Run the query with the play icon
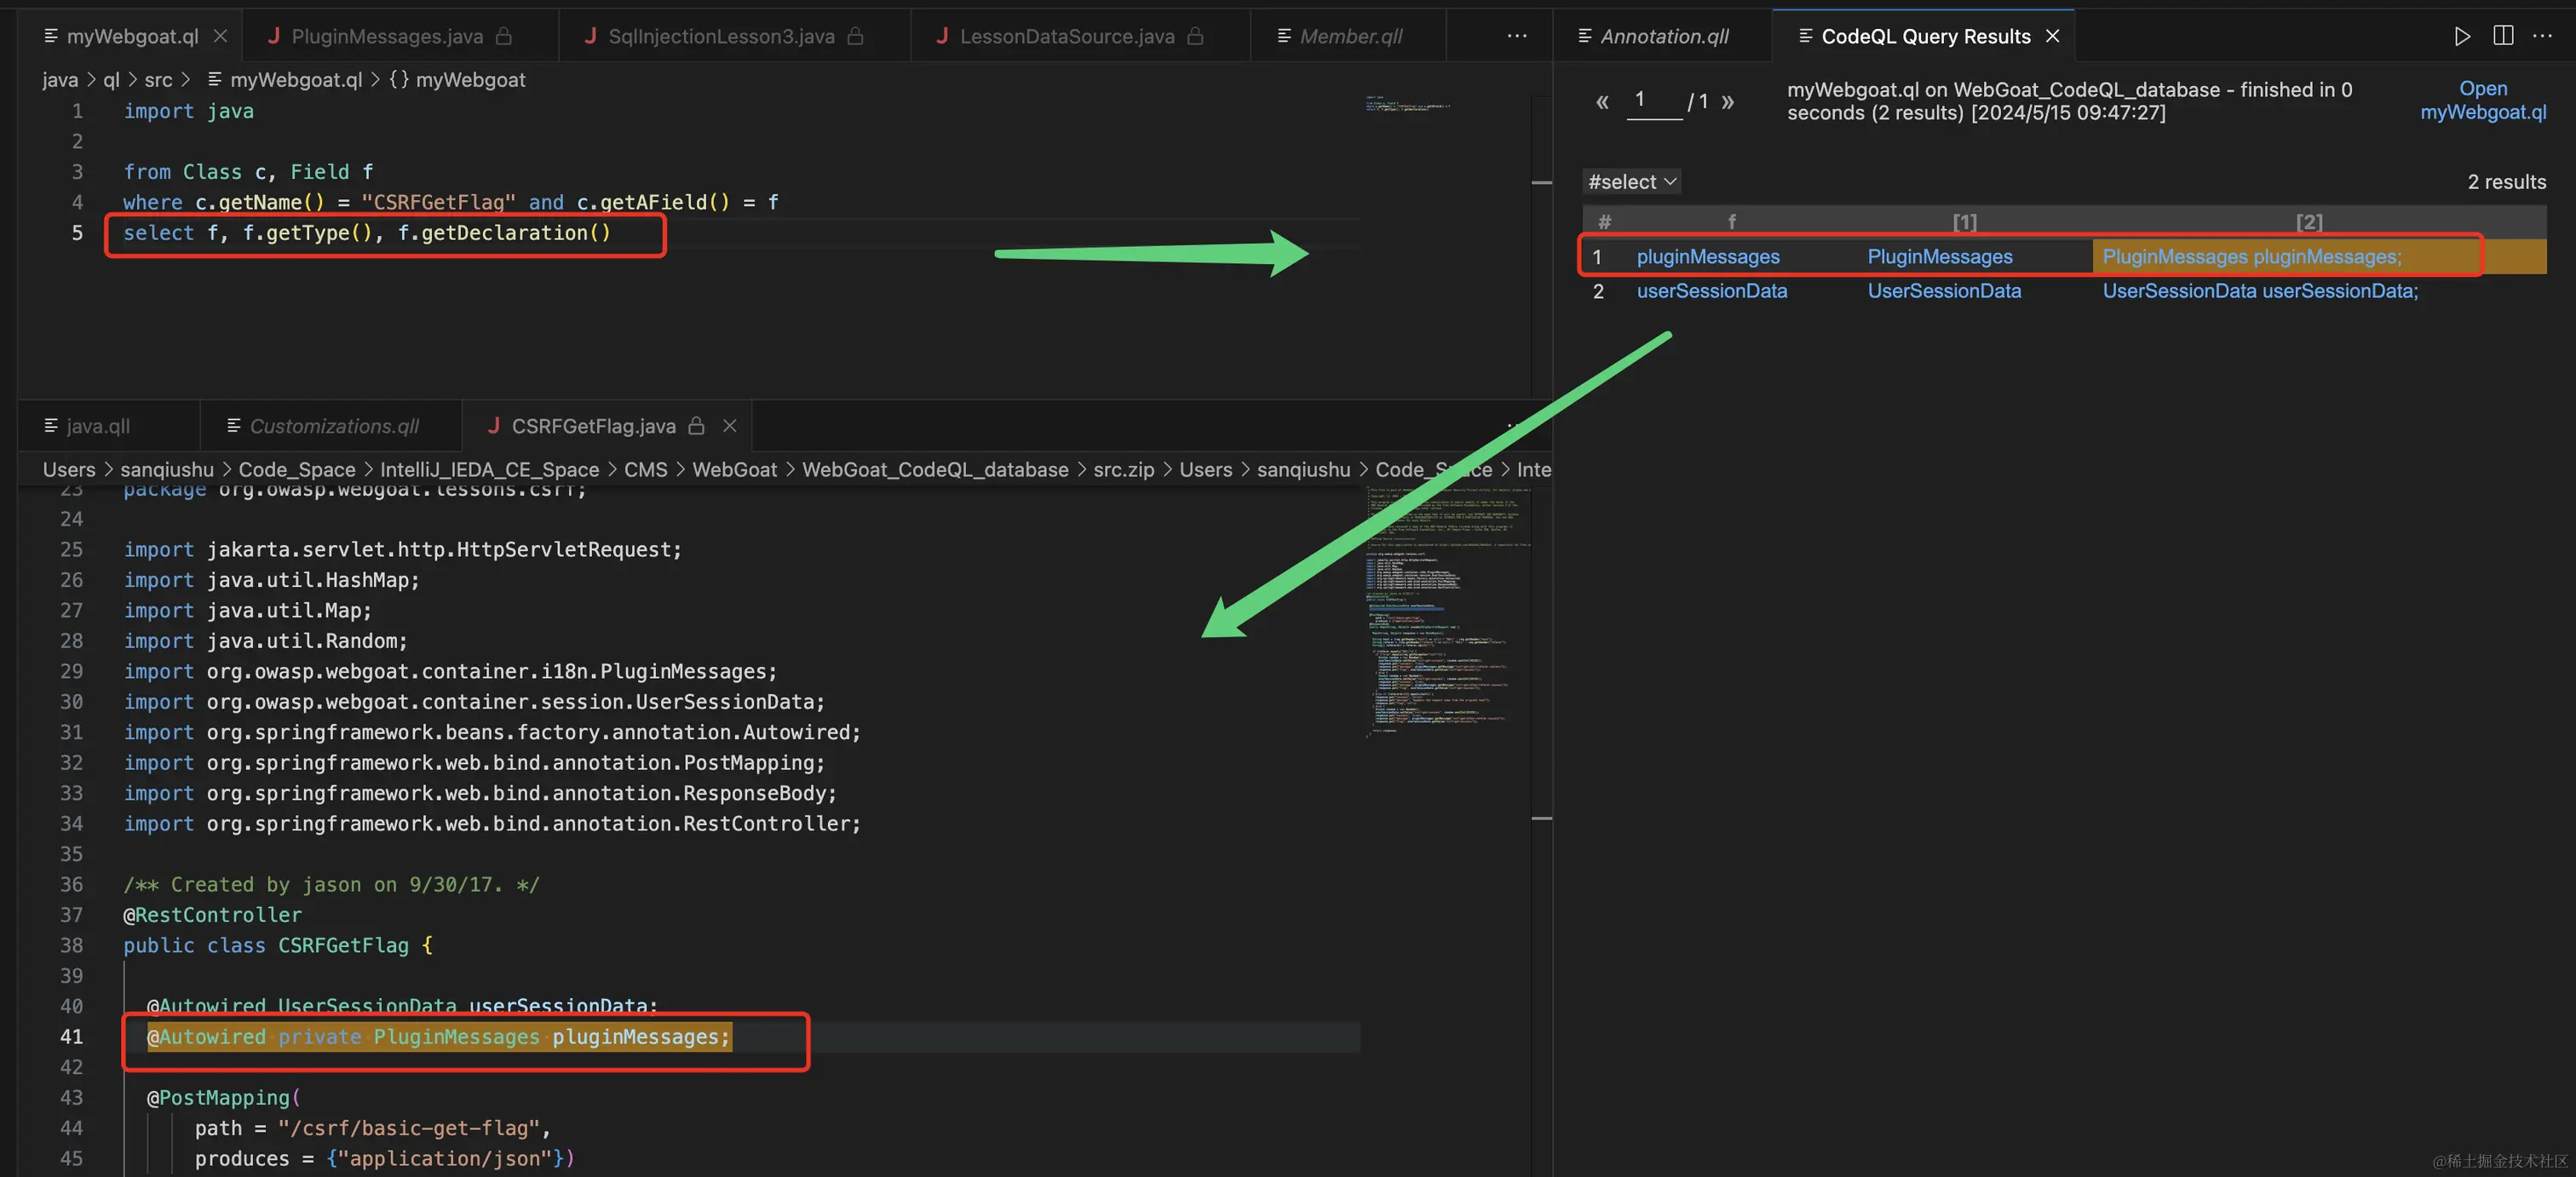The image size is (2576, 1177). pyautogui.click(x=2462, y=36)
